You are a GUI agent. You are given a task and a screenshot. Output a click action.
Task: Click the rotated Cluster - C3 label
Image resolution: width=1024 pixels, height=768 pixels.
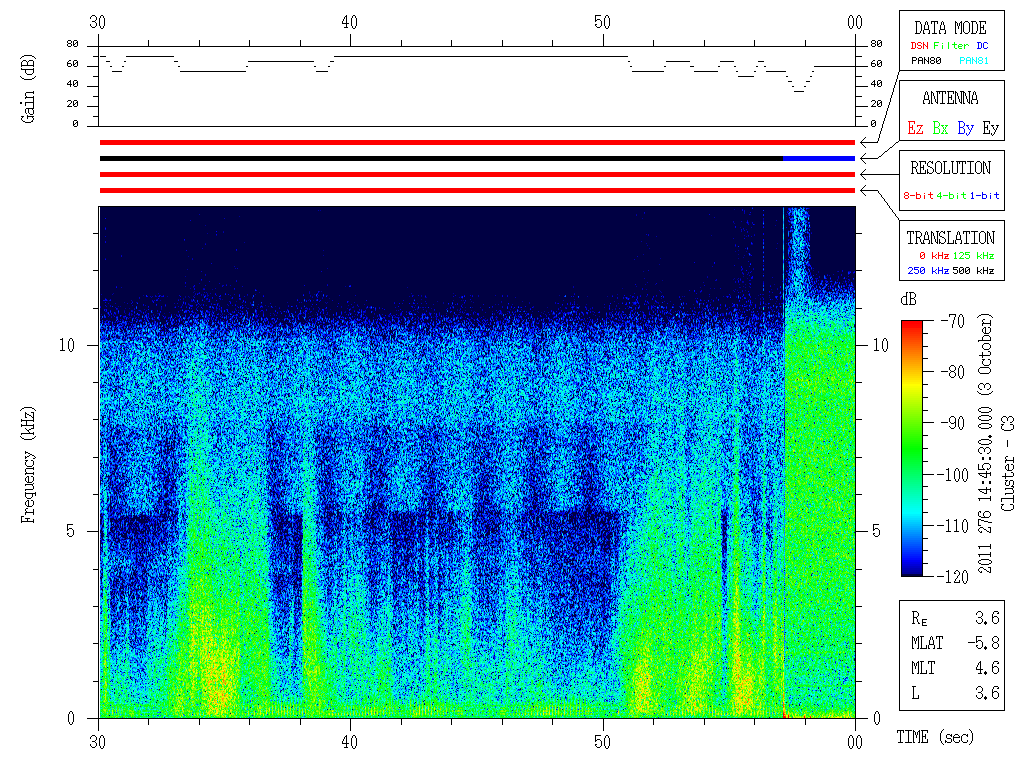1008,463
